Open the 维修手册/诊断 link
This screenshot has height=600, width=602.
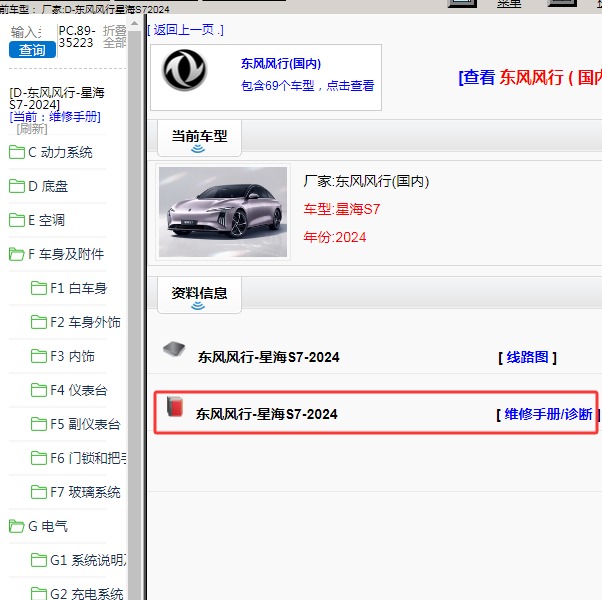pyautogui.click(x=548, y=414)
